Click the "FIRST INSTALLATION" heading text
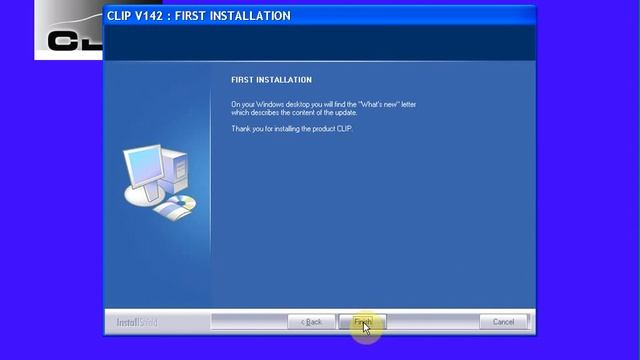The height and width of the screenshot is (360, 640). [x=271, y=80]
